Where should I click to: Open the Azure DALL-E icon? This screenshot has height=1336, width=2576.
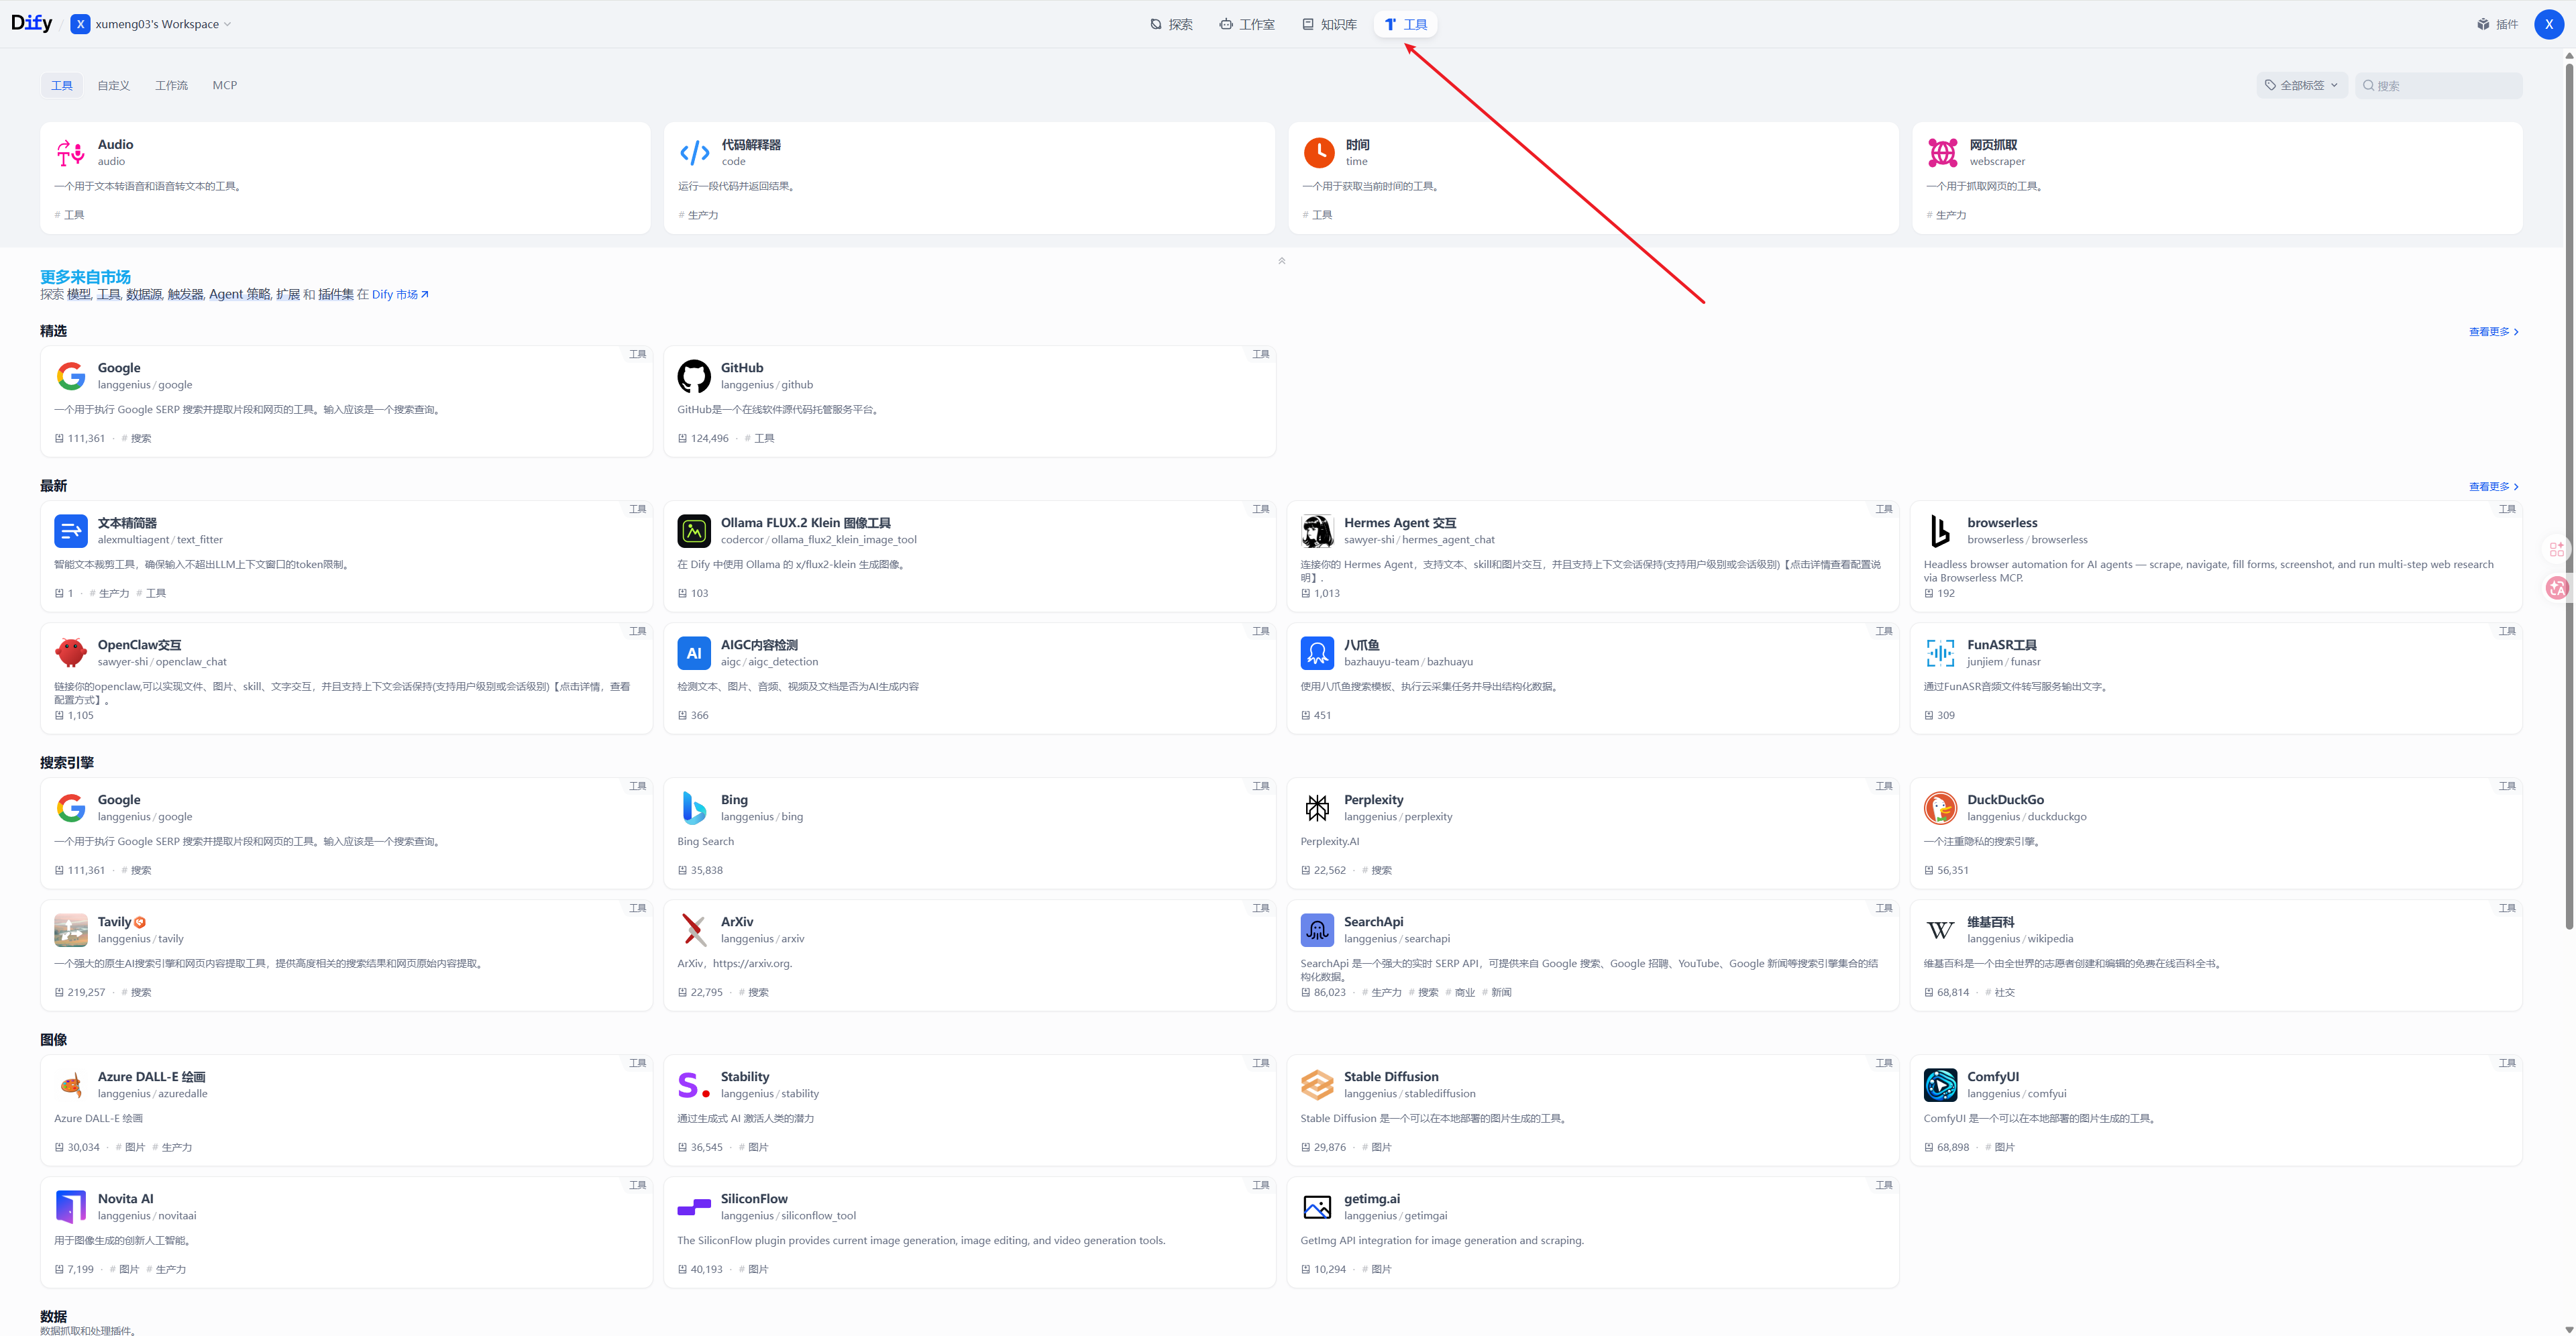(71, 1085)
